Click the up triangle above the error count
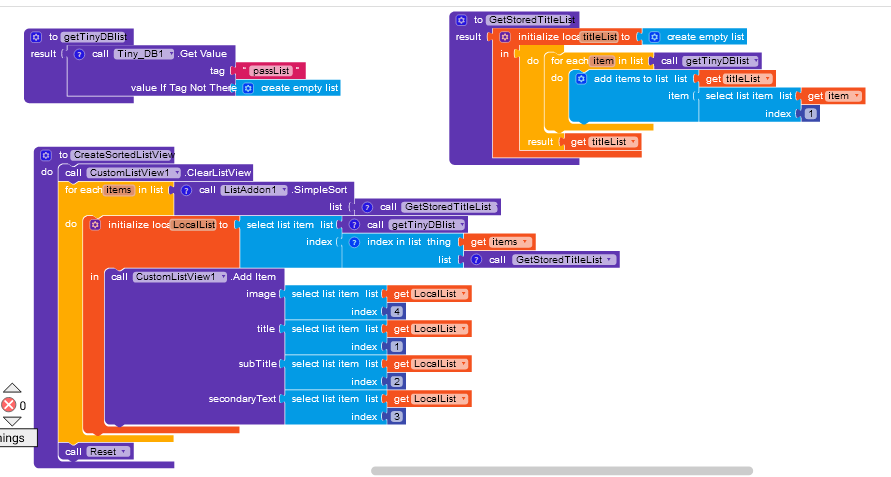This screenshot has height=477, width=891. point(12,388)
